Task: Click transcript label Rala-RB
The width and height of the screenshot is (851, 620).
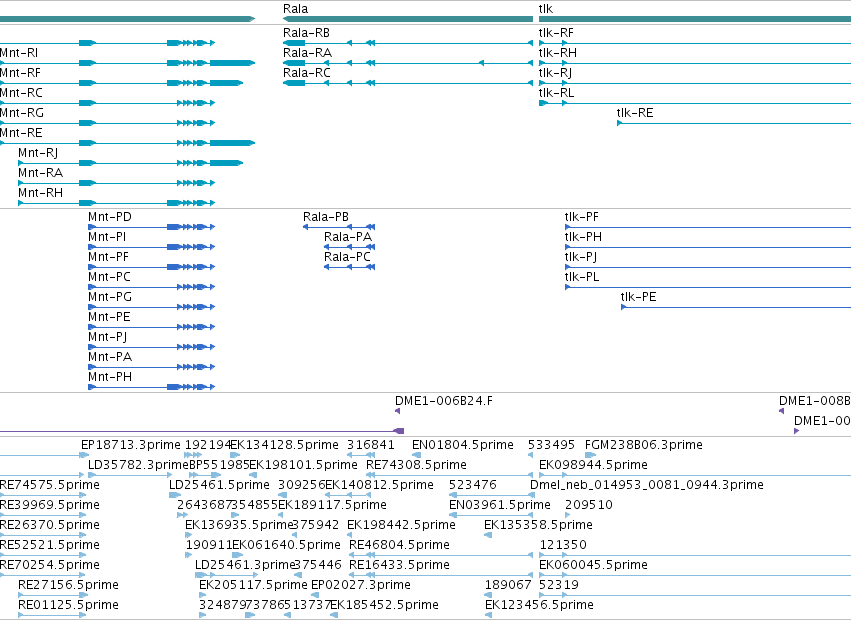Action: [x=306, y=33]
